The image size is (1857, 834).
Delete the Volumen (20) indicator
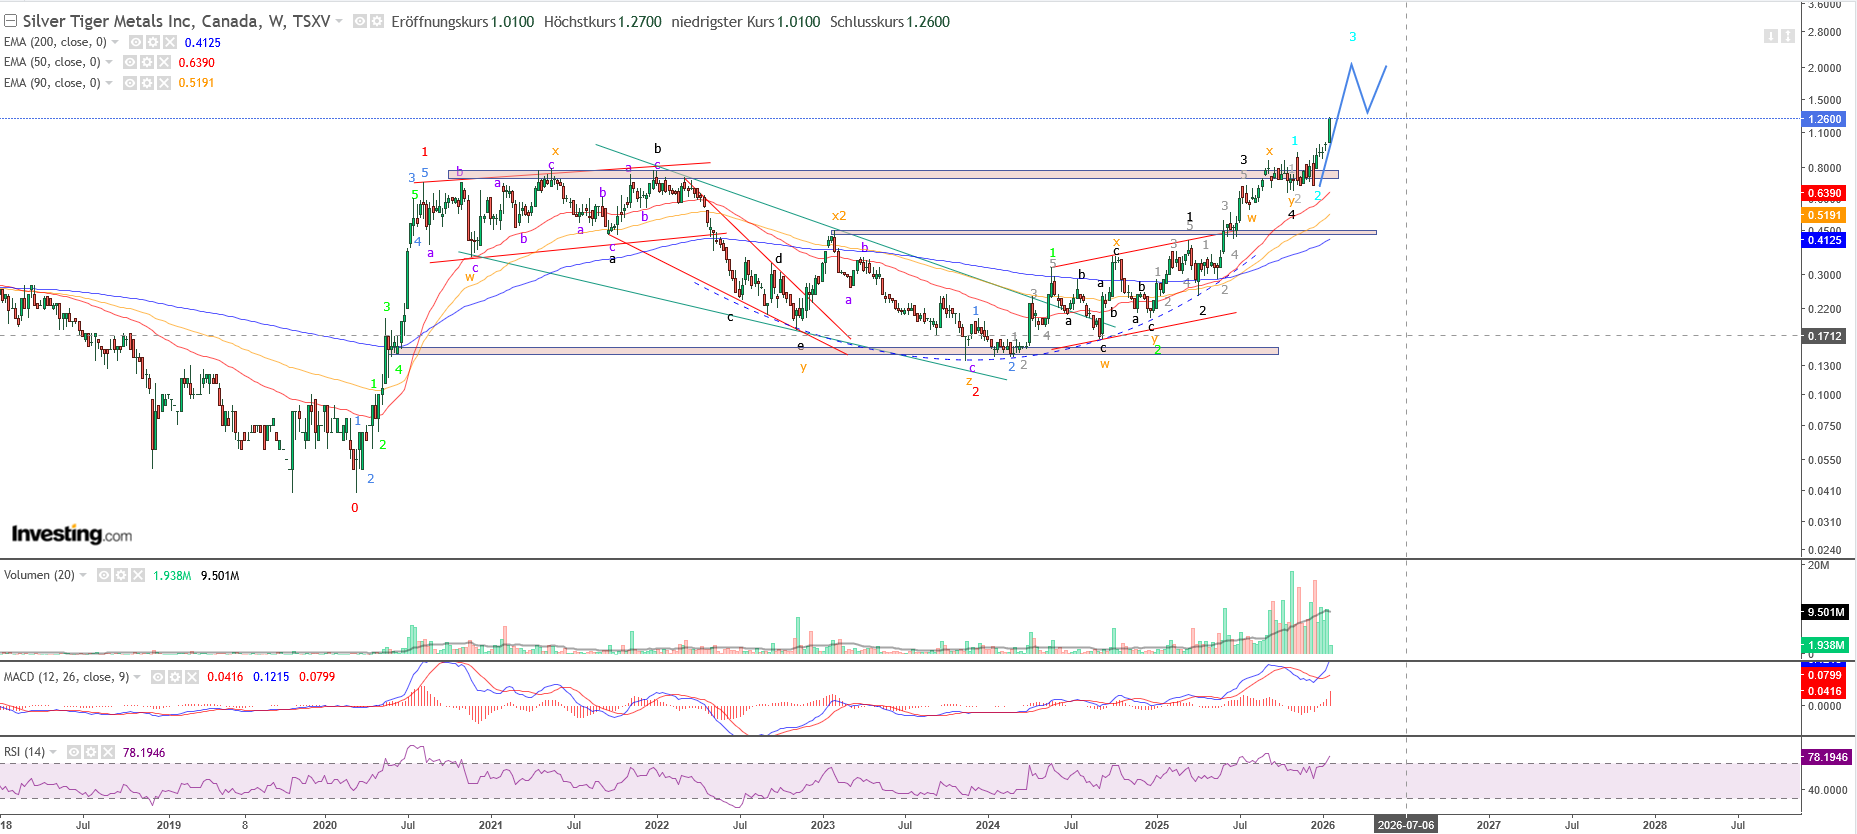(137, 575)
